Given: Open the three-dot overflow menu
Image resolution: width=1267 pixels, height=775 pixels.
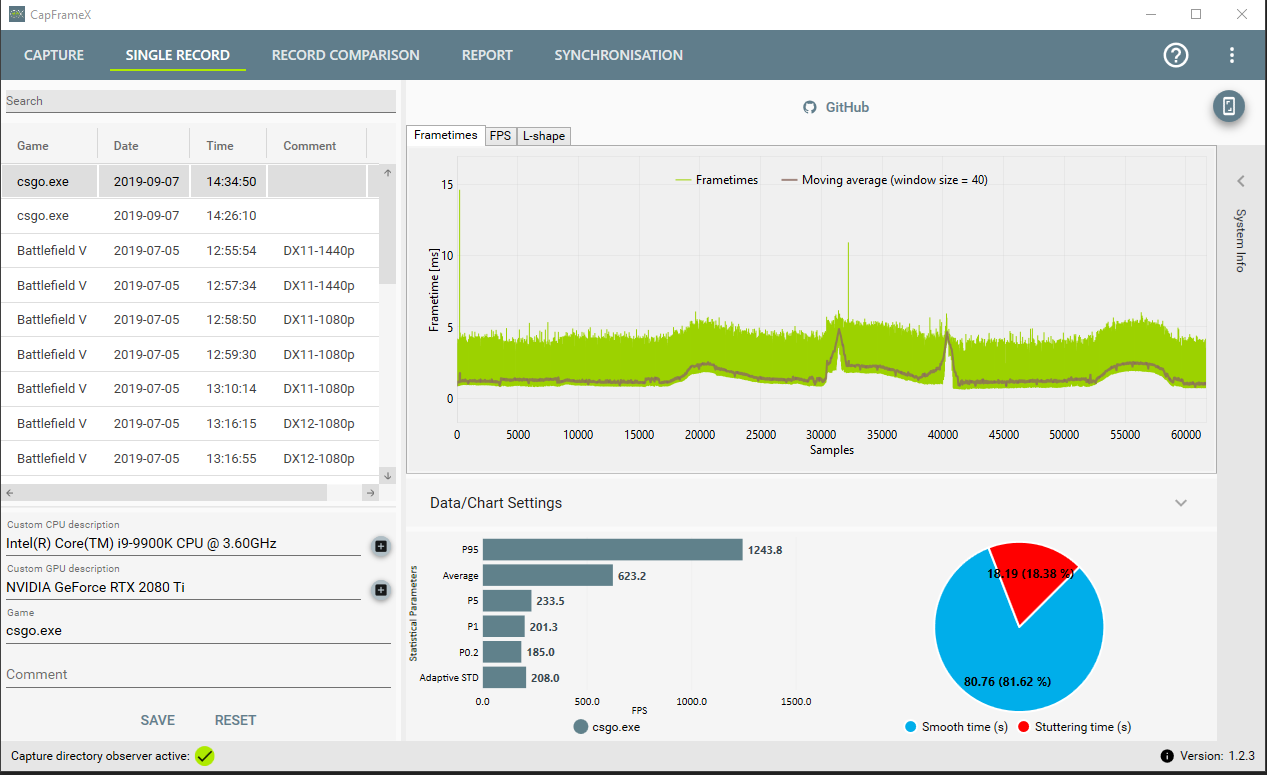Looking at the screenshot, I should [1232, 55].
